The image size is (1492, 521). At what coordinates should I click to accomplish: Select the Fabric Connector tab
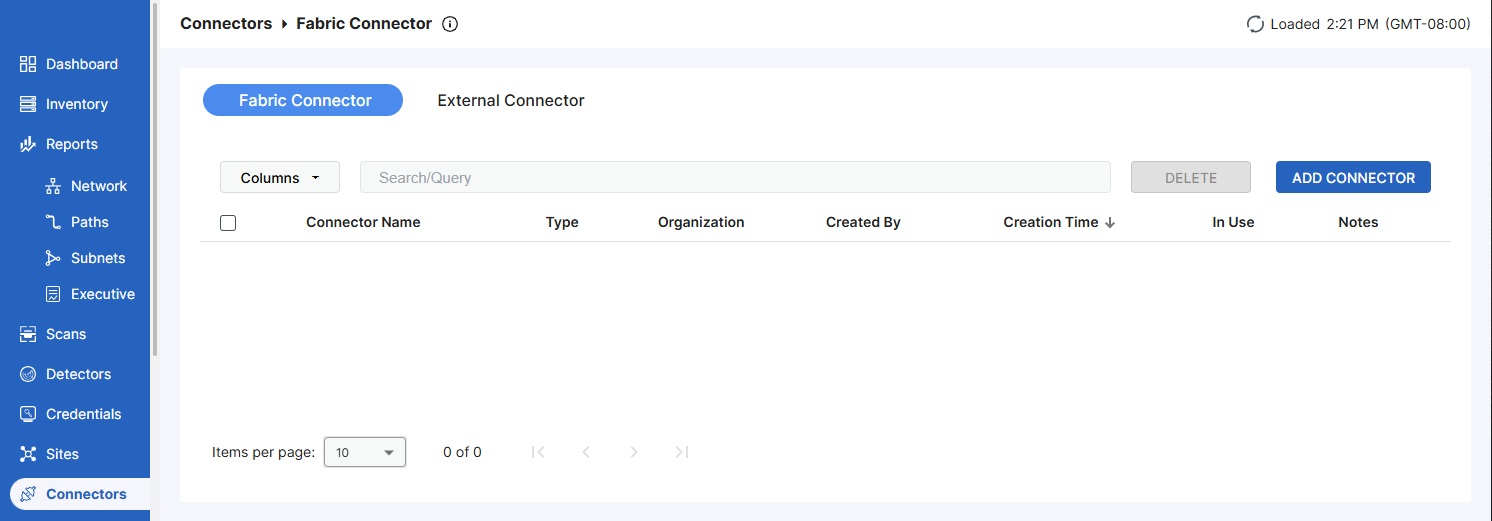click(x=303, y=100)
